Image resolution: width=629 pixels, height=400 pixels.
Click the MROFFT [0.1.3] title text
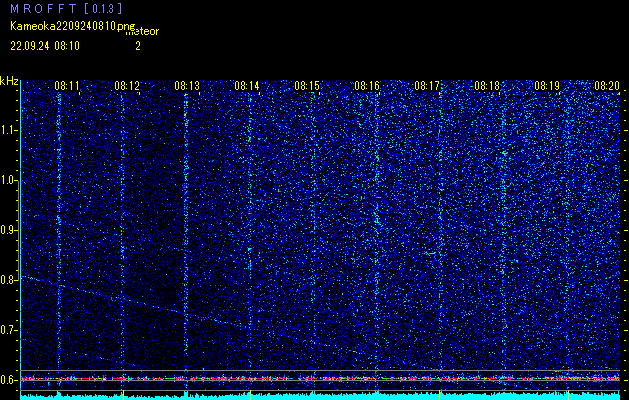tap(67, 8)
